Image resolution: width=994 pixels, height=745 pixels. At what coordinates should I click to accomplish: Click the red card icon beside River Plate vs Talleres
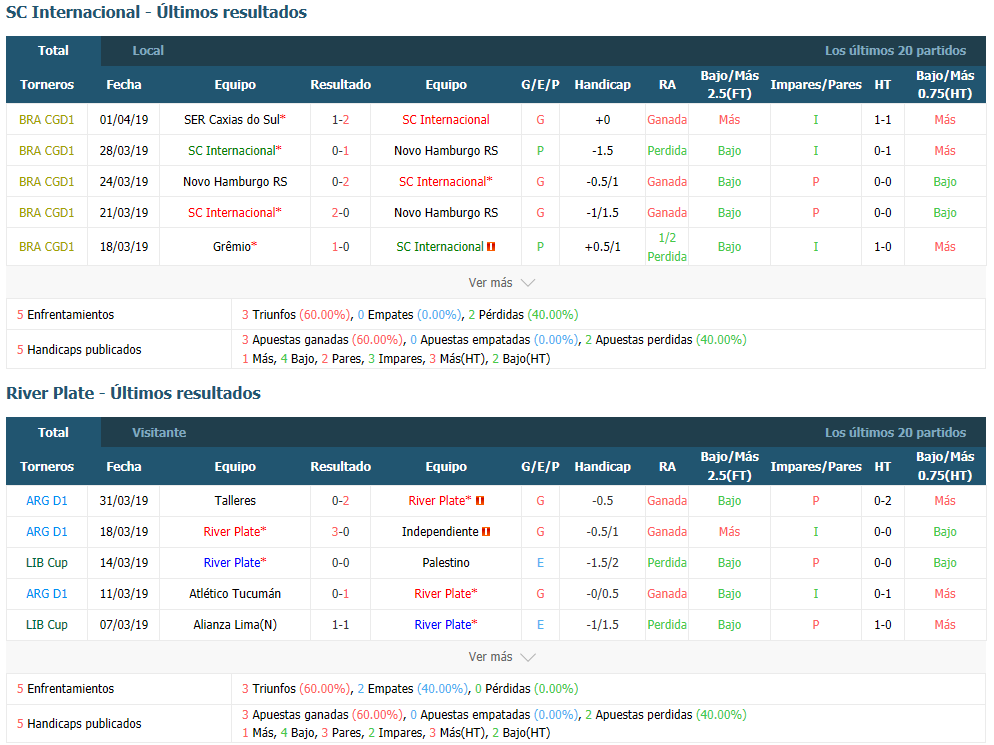pyautogui.click(x=480, y=501)
